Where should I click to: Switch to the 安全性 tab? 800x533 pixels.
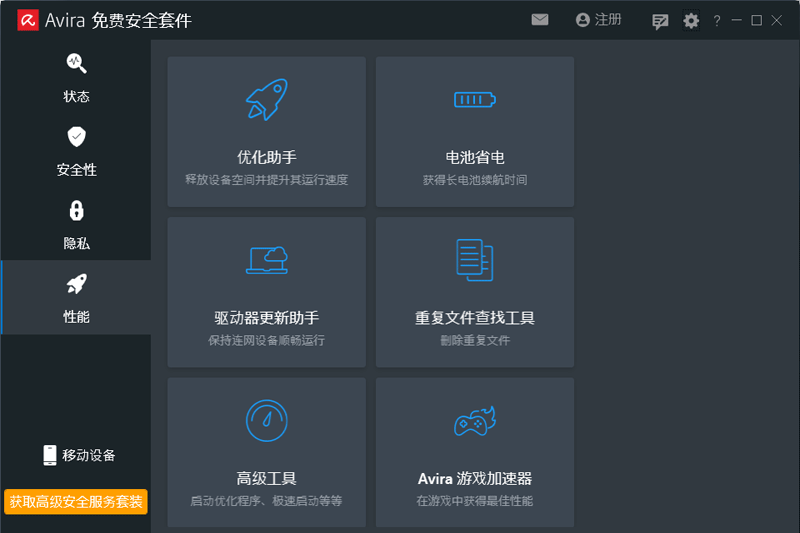tap(76, 150)
